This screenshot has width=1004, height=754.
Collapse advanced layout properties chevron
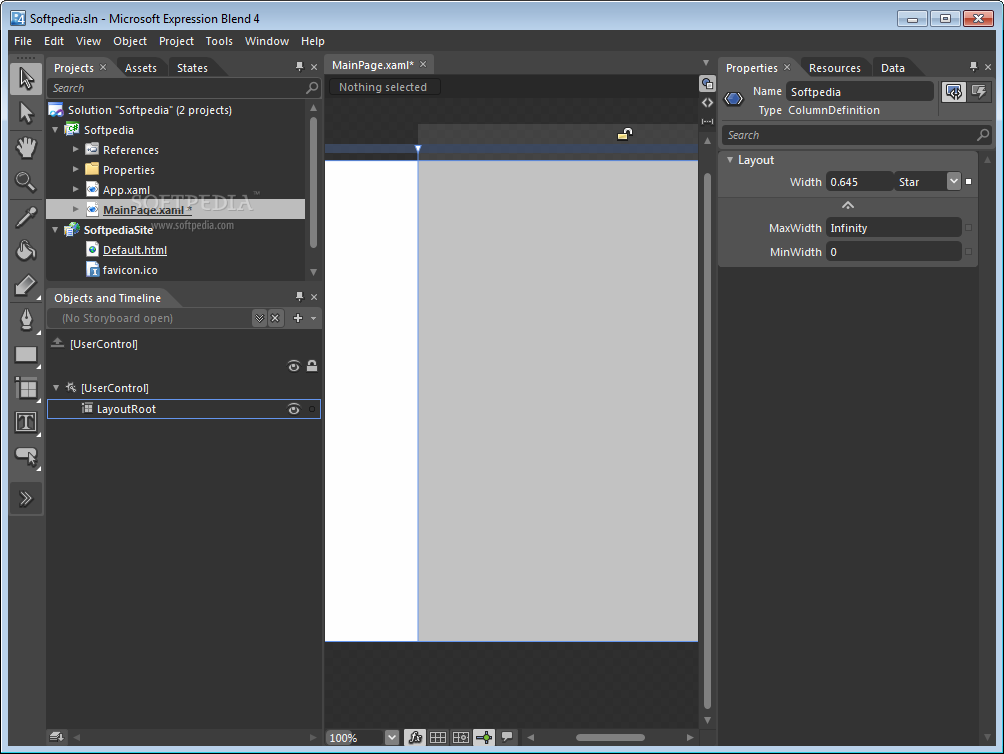point(848,205)
